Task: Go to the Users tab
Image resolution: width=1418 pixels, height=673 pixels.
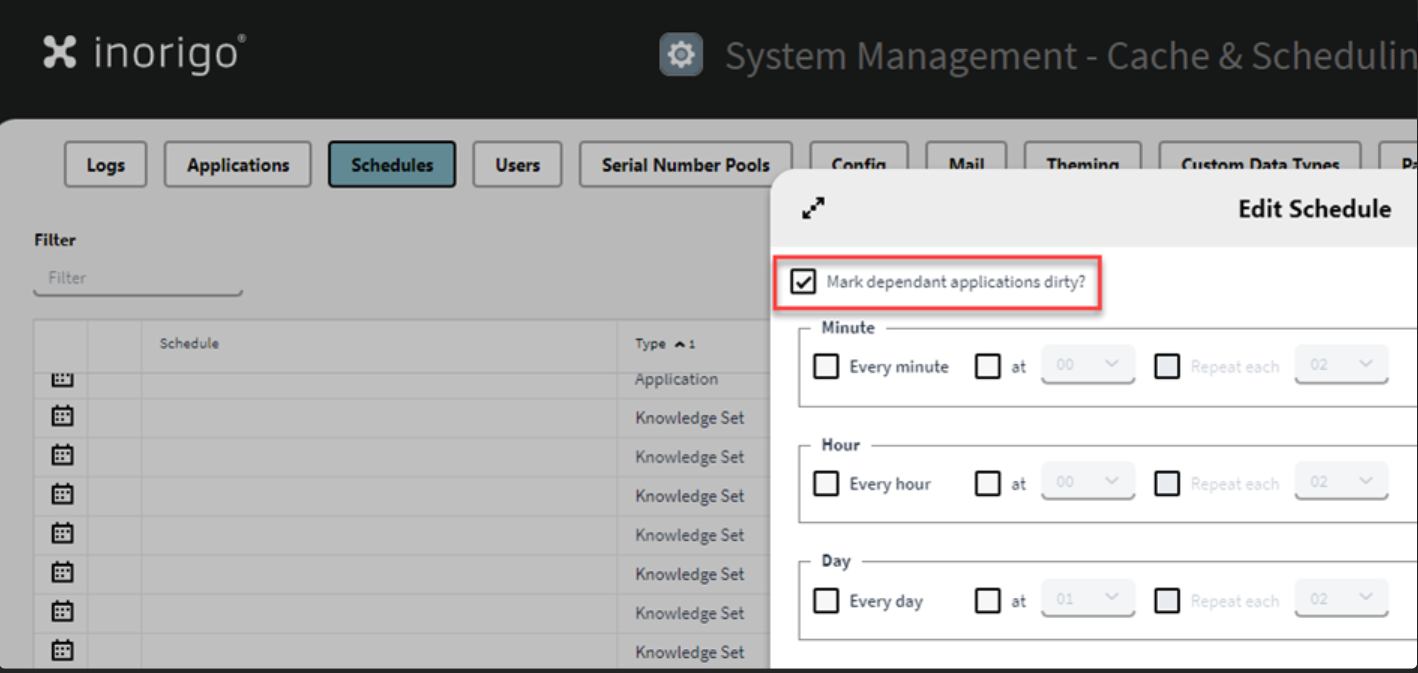Action: (517, 165)
